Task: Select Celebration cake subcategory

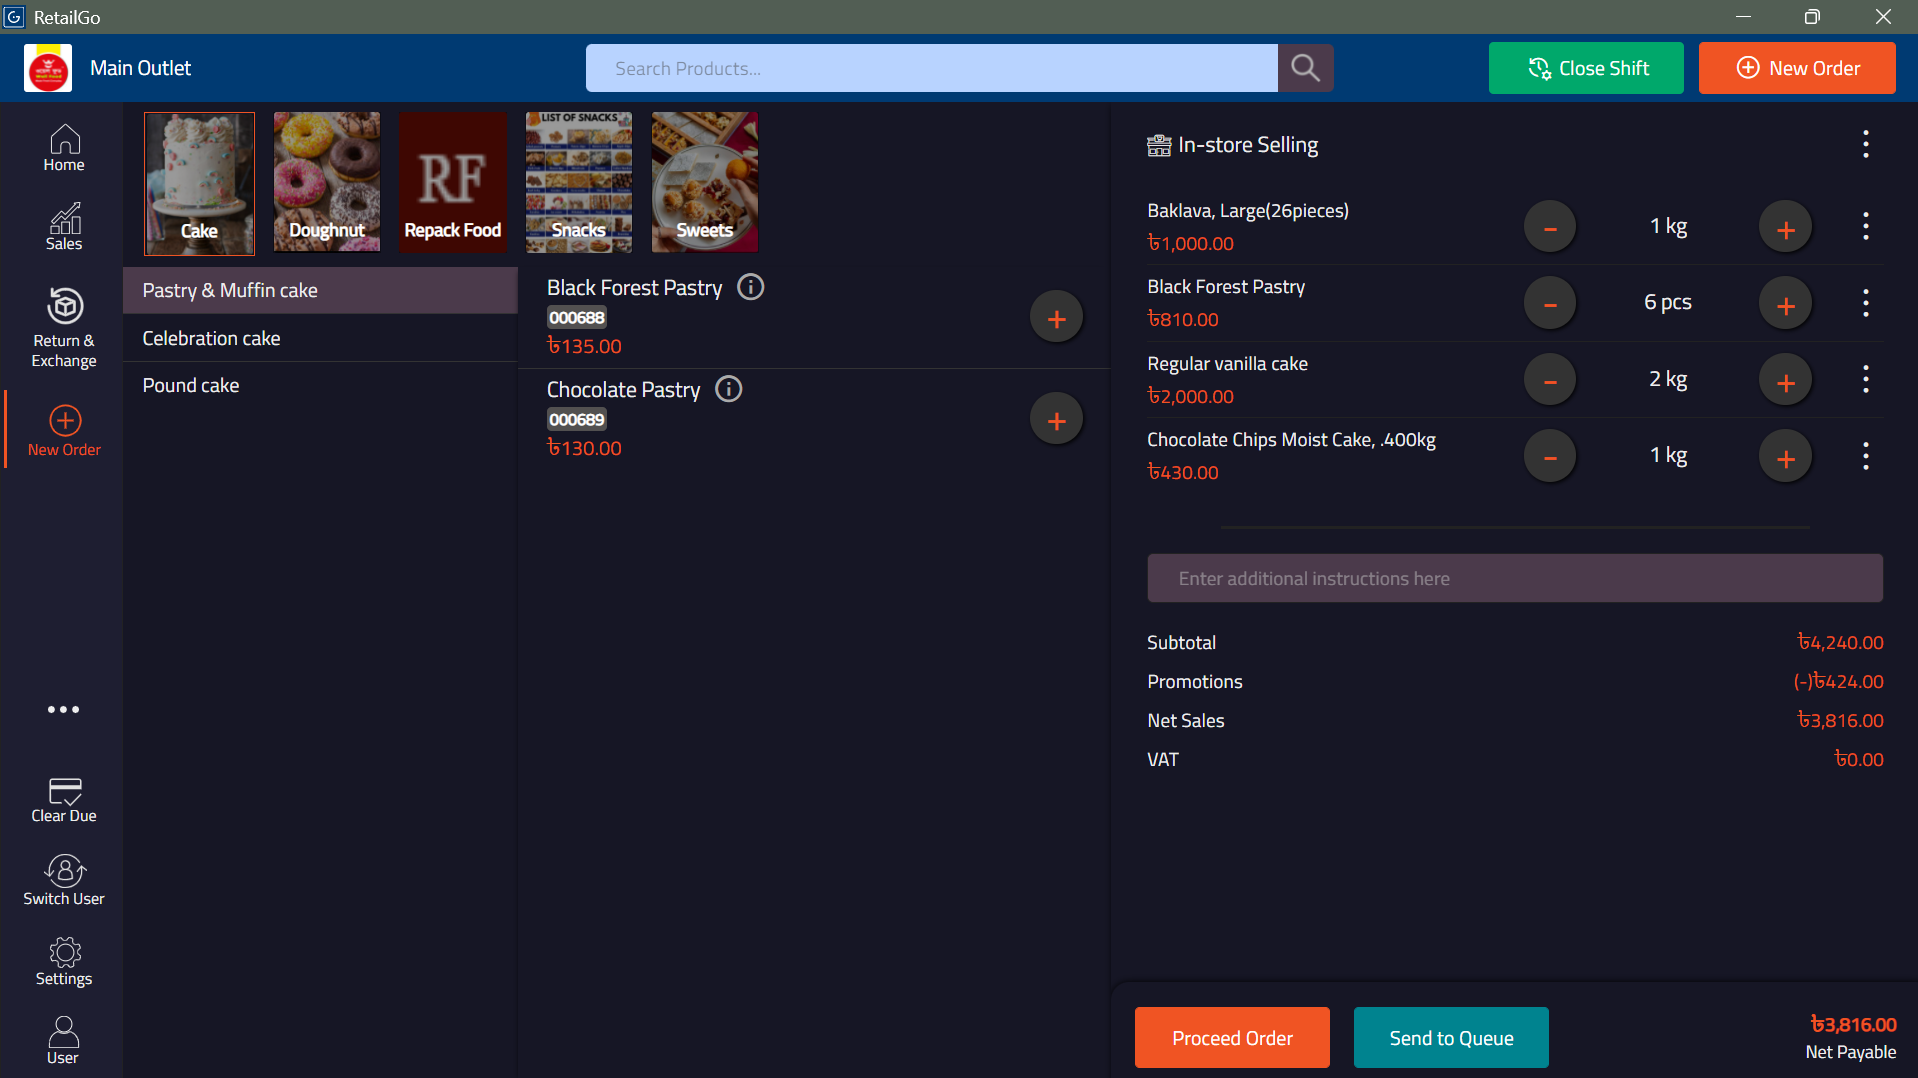Action: click(320, 338)
